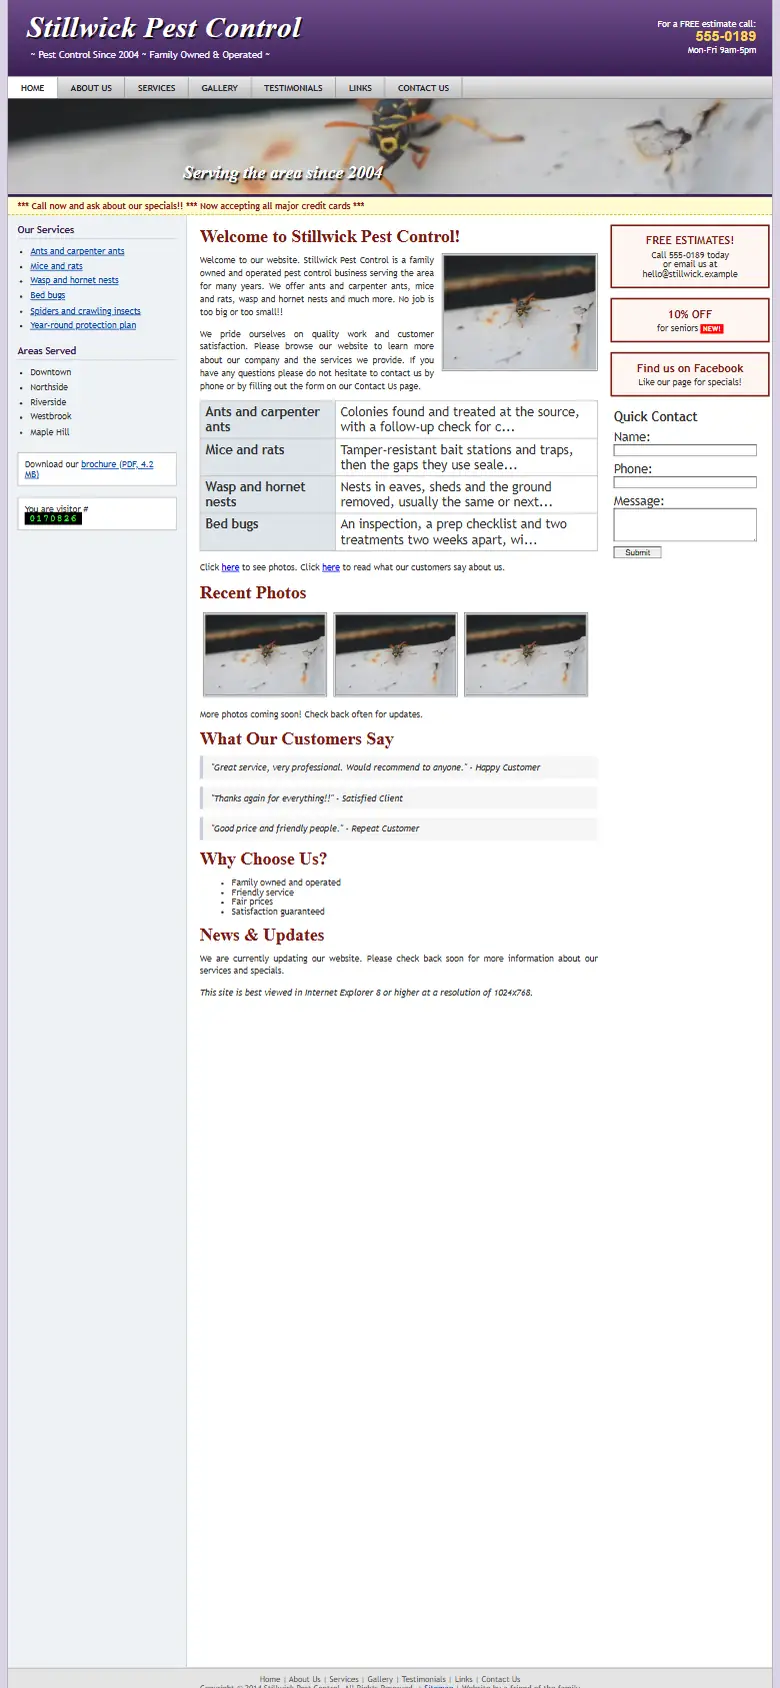Open the middle Recent Photos thumbnail
This screenshot has height=1688, width=780.
coord(395,654)
